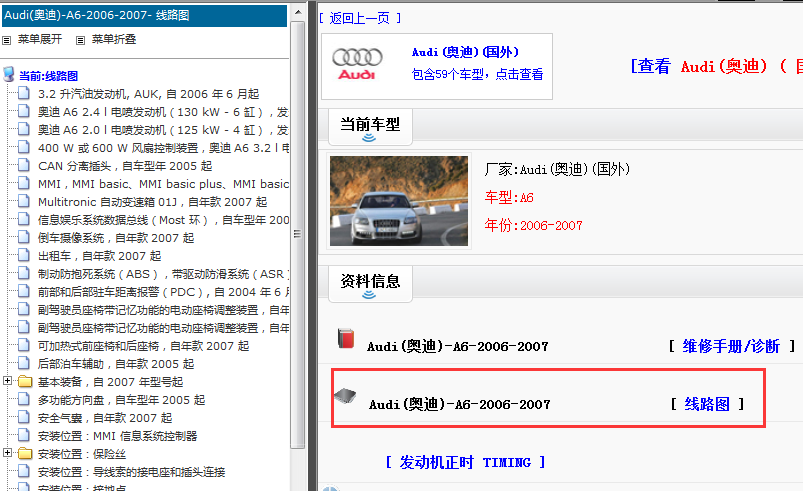Click document icon beside 前部和后部驻车距离报警

coord(24,291)
